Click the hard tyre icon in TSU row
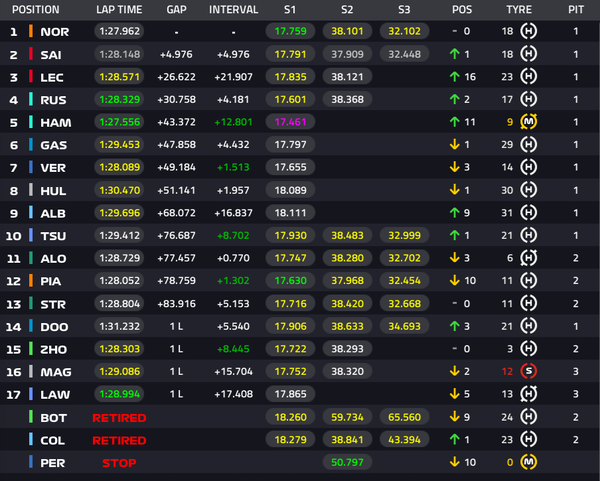This screenshot has height=481, width=600. pyautogui.click(x=528, y=235)
